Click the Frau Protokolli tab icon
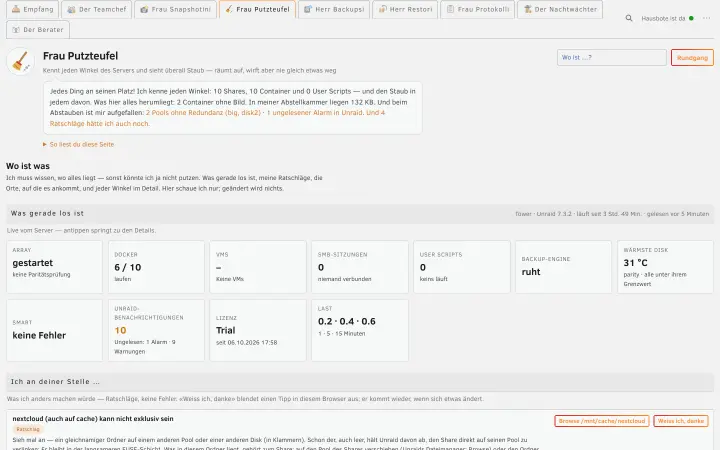 tap(450, 9)
